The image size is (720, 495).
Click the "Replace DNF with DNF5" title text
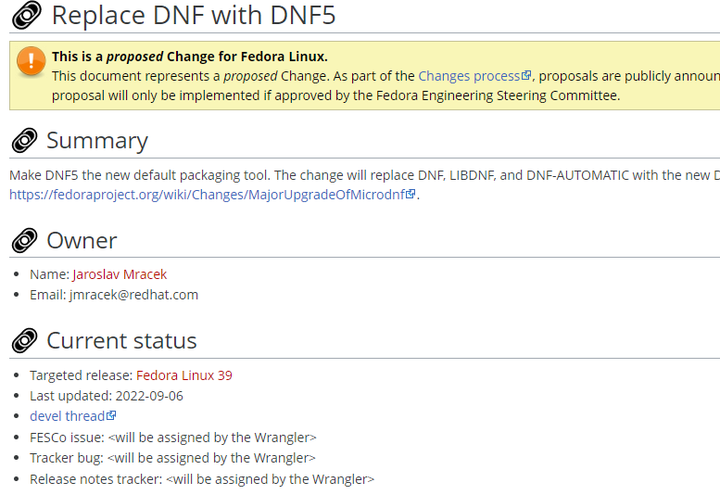194,15
